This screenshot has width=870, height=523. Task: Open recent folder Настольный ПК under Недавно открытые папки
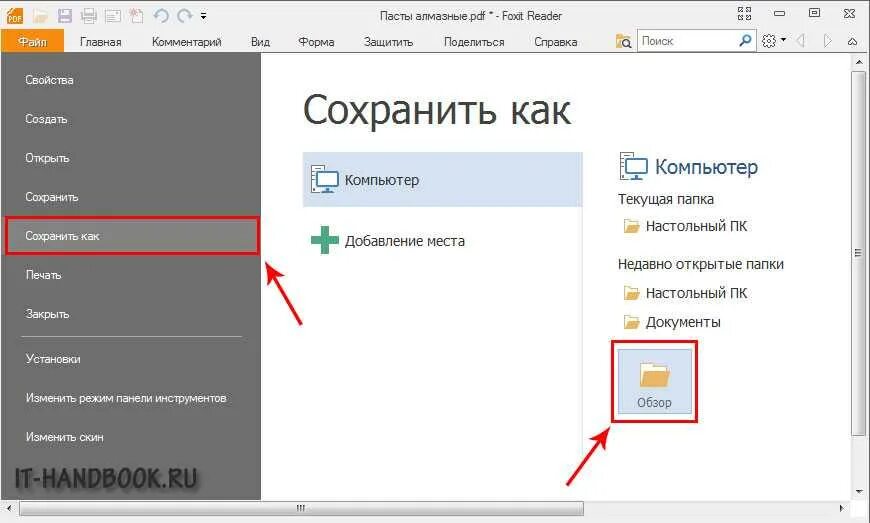pyautogui.click(x=686, y=293)
